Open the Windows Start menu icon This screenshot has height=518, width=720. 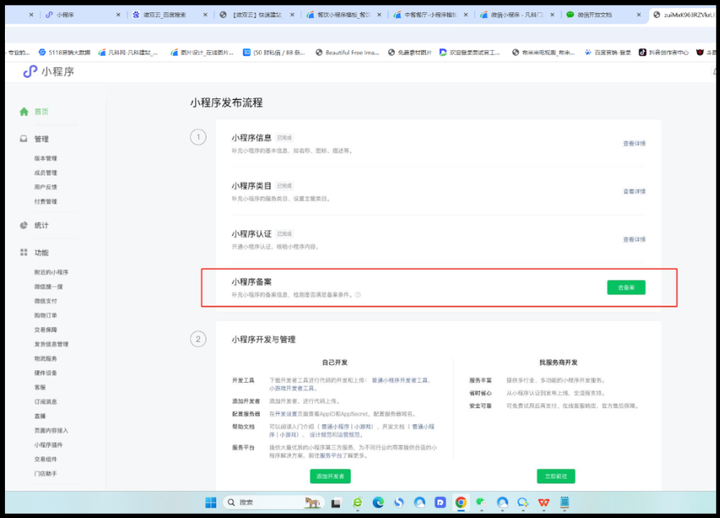[x=211, y=502]
